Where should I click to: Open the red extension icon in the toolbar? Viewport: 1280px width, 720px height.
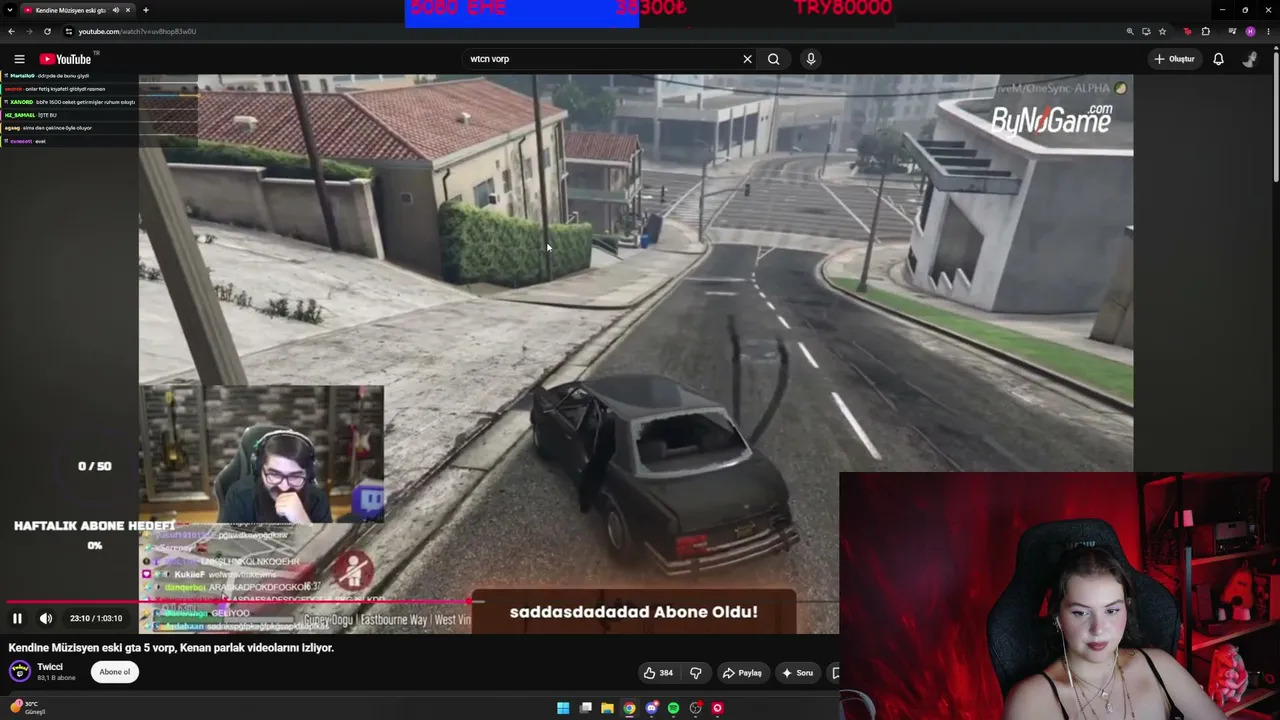[x=1187, y=31]
